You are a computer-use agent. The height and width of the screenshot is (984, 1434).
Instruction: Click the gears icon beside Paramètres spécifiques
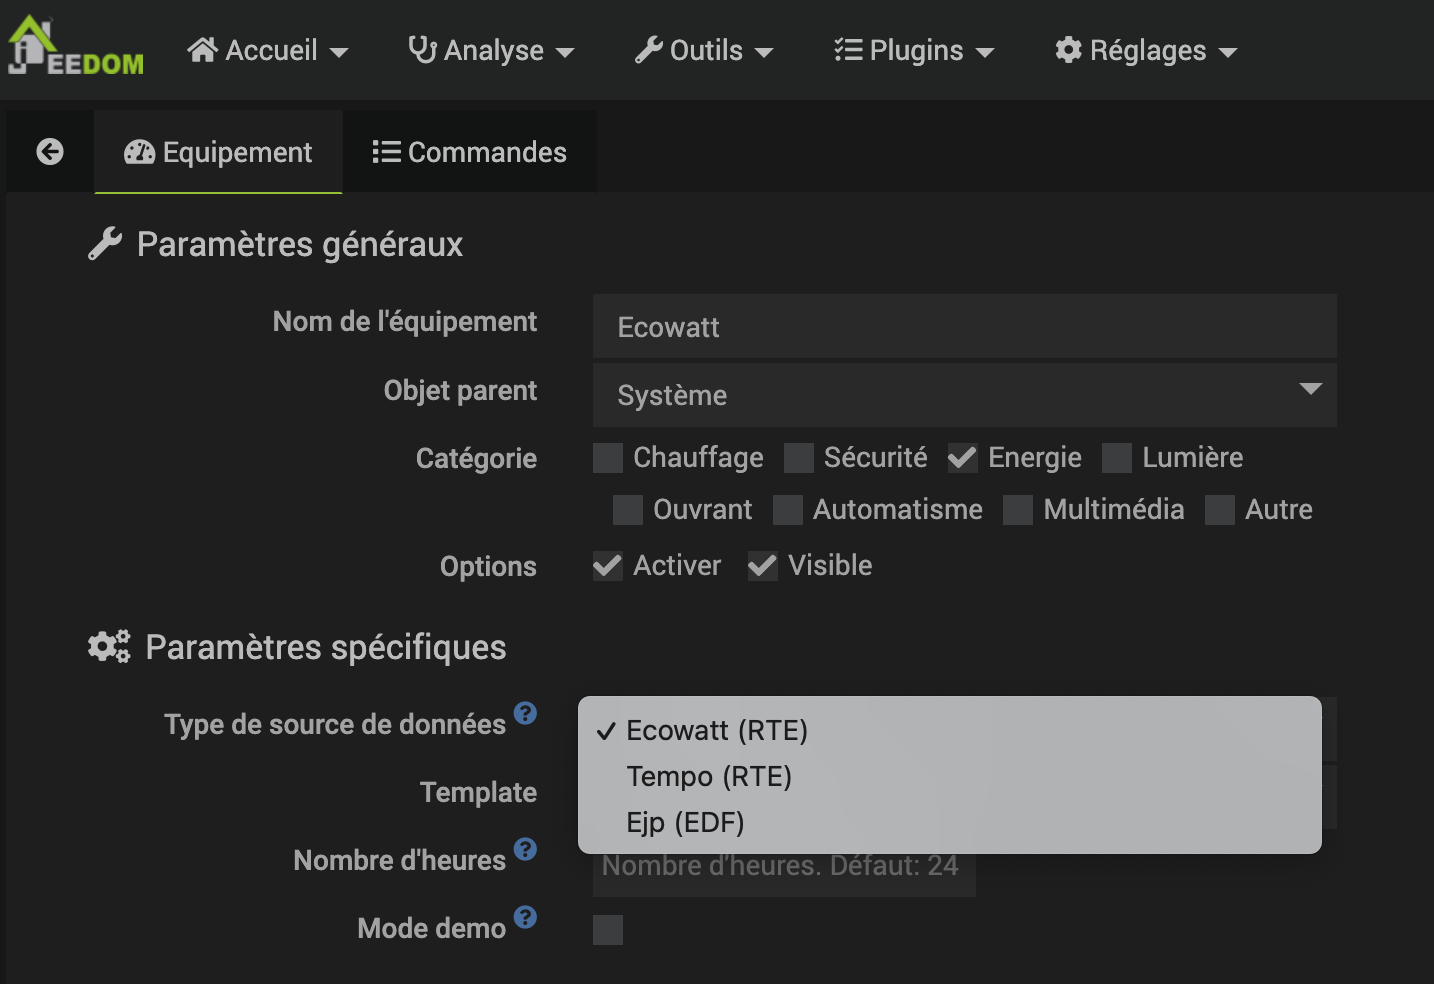pyautogui.click(x=109, y=646)
